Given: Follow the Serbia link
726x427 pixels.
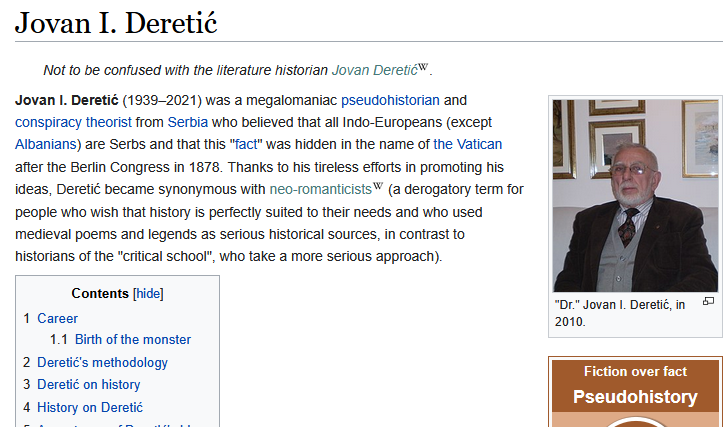Looking at the screenshot, I should (x=187, y=123).
